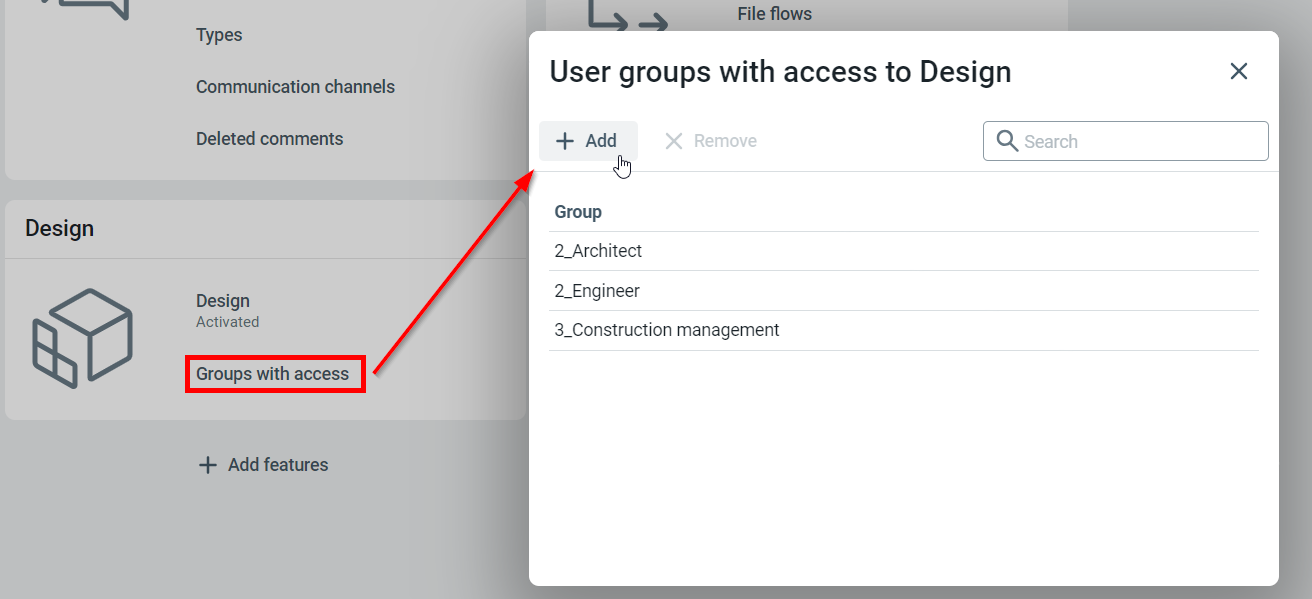Close the user groups dialog
The height and width of the screenshot is (599, 1312).
pyautogui.click(x=1239, y=71)
